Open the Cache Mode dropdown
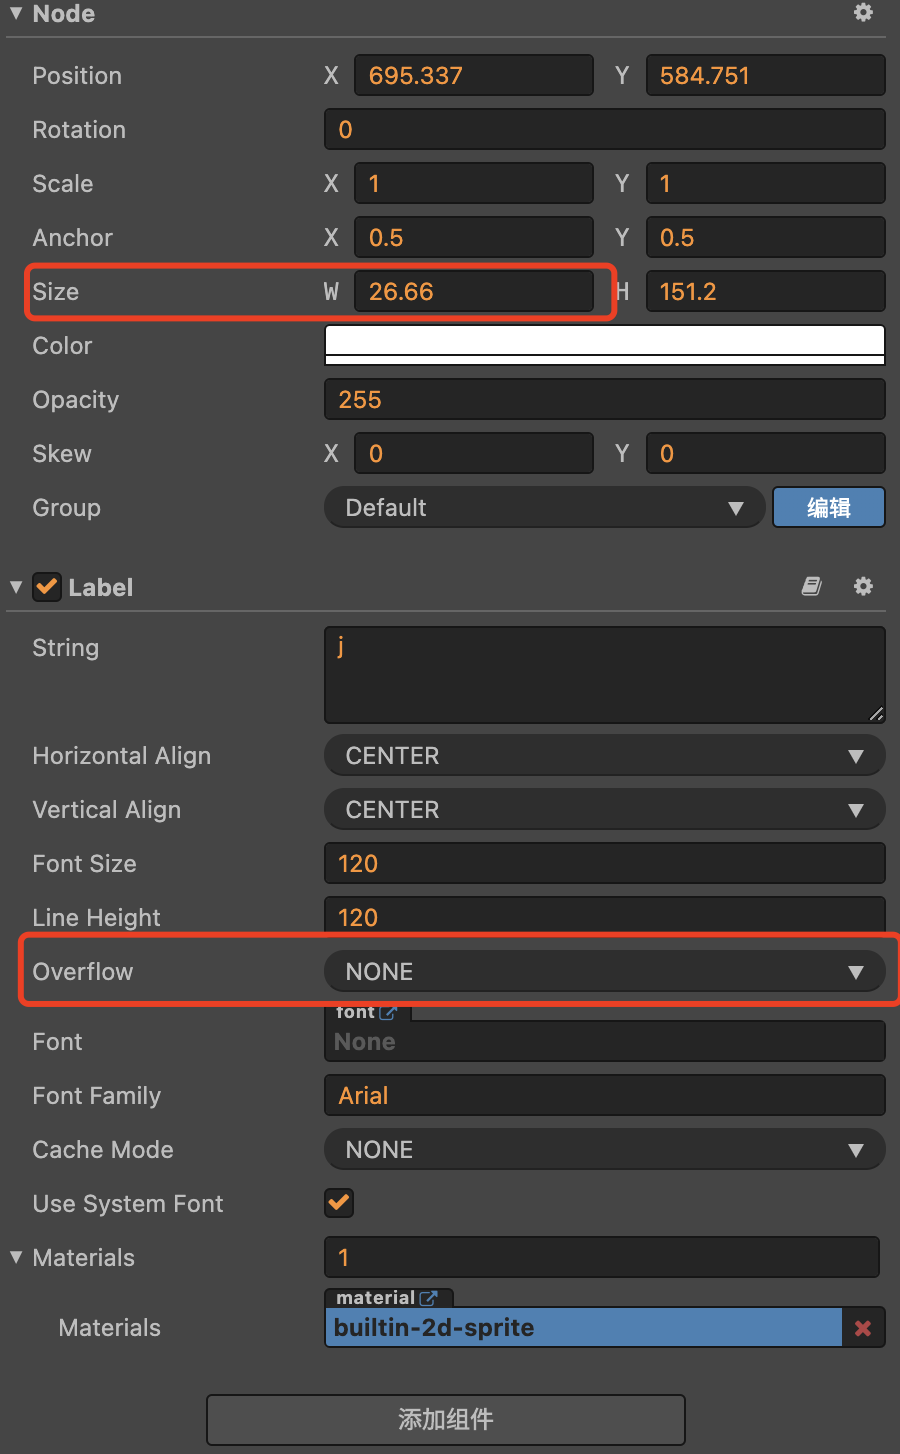Viewport: 900px width, 1454px height. tap(604, 1150)
